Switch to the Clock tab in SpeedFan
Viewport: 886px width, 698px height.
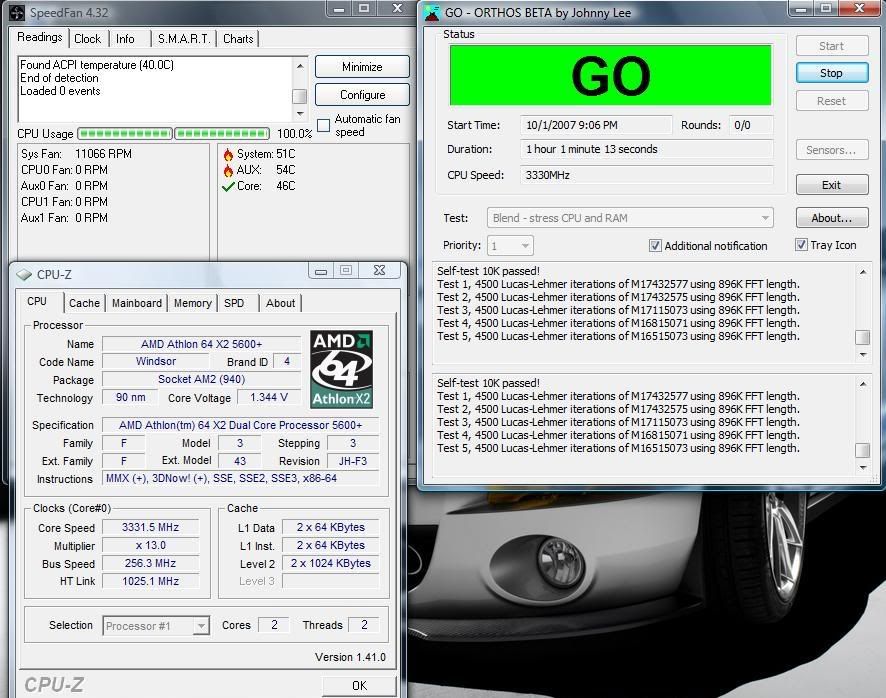88,39
